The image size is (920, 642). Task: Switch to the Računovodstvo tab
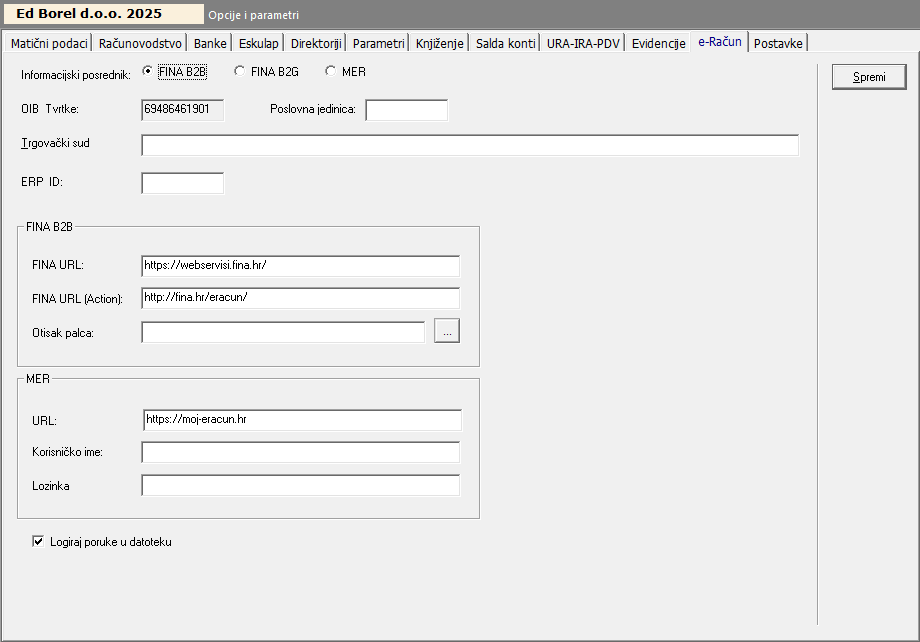140,43
